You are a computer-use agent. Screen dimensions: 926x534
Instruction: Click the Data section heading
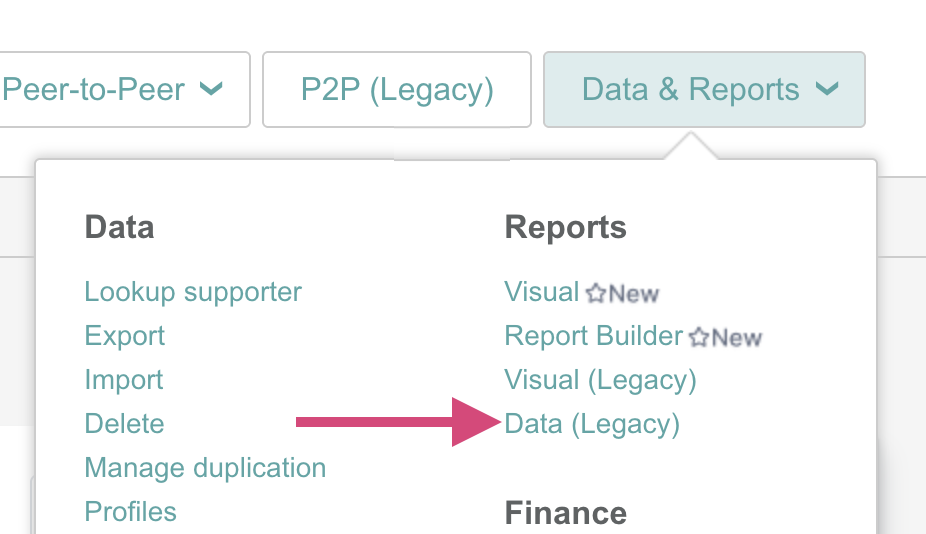[119, 227]
